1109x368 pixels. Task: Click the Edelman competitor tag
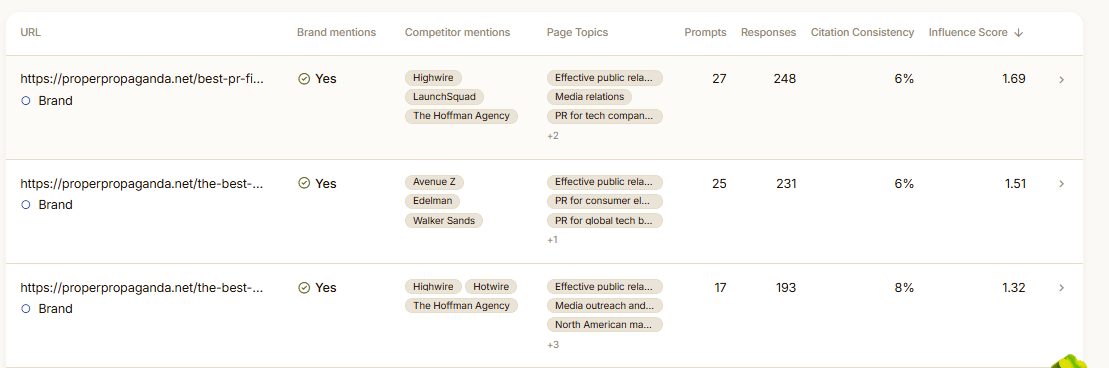pos(432,202)
